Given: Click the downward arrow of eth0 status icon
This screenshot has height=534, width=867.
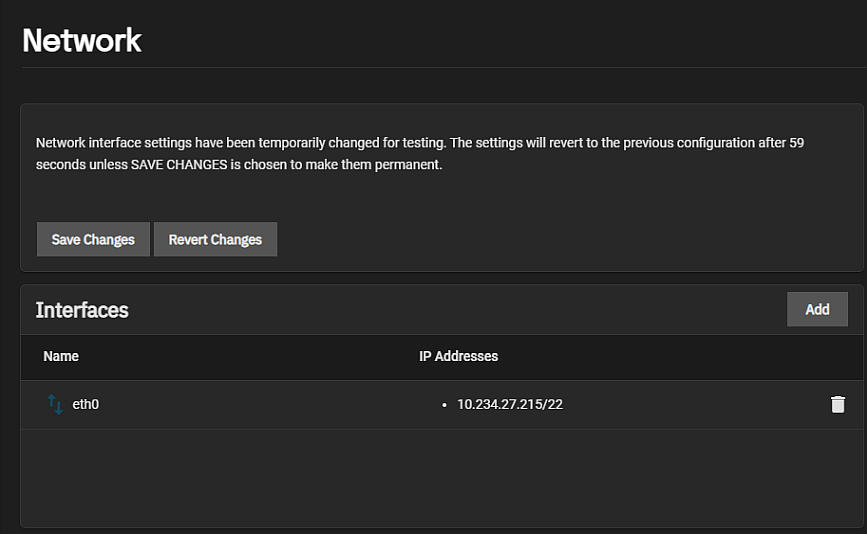Looking at the screenshot, I should point(59,408).
